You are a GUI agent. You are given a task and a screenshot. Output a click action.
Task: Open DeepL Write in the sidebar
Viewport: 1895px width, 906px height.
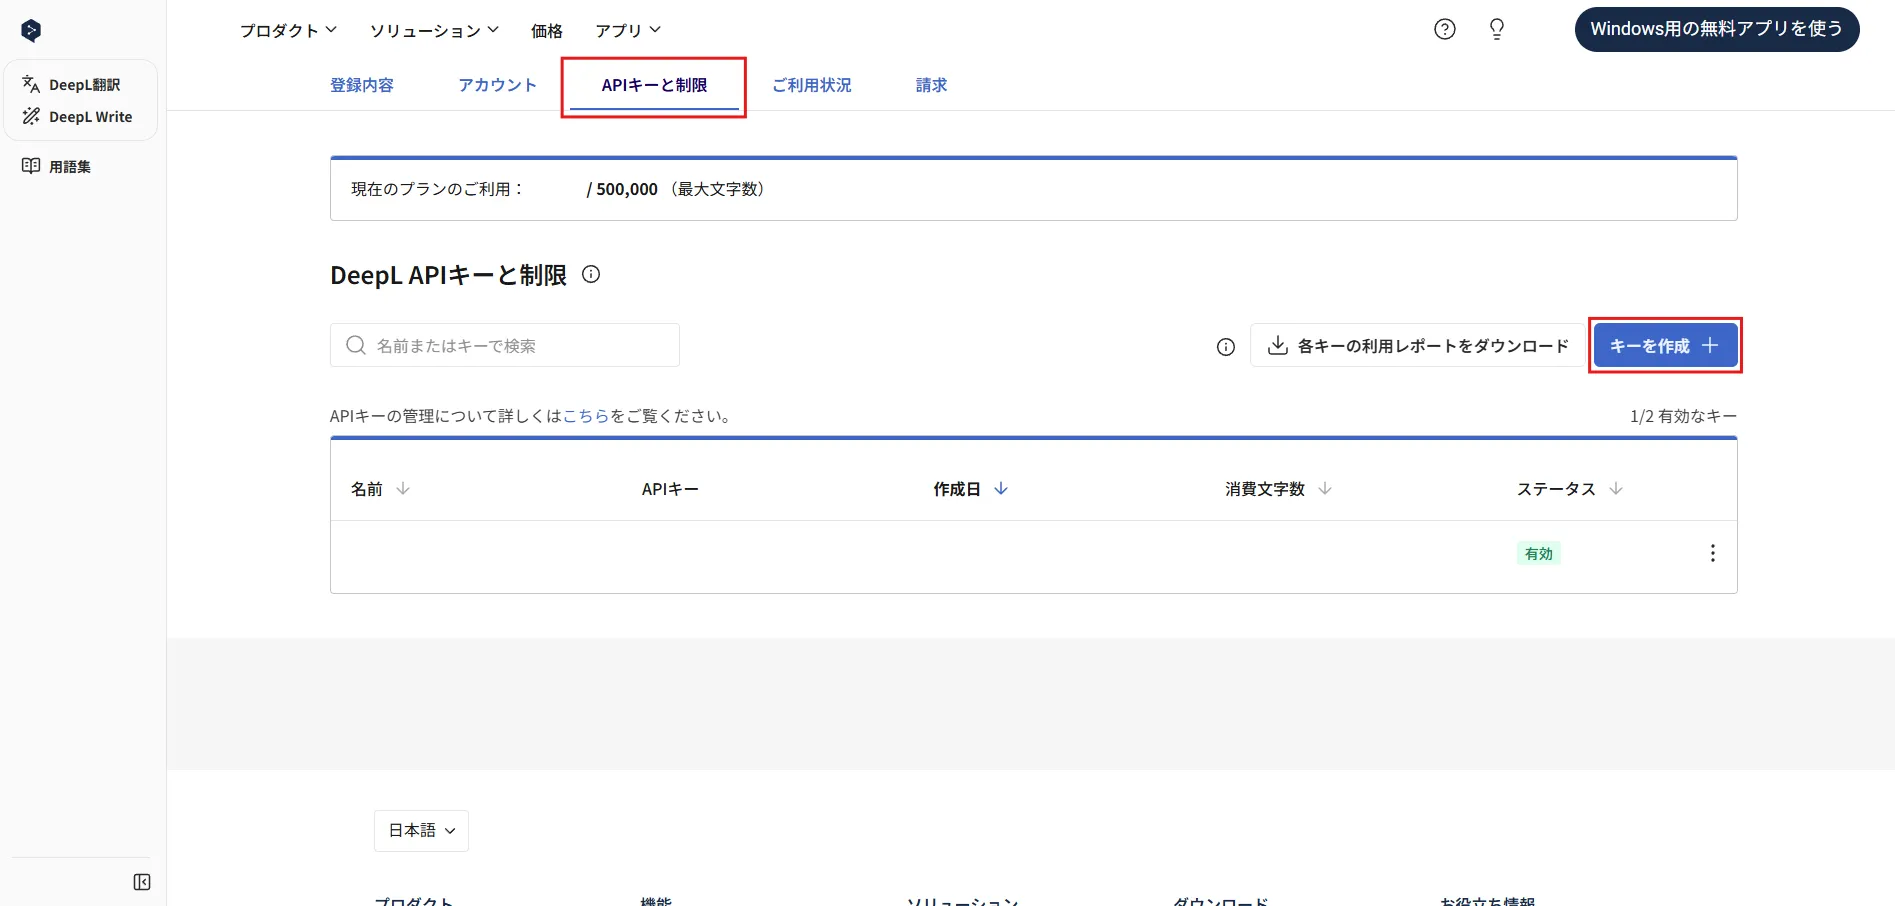pos(76,117)
